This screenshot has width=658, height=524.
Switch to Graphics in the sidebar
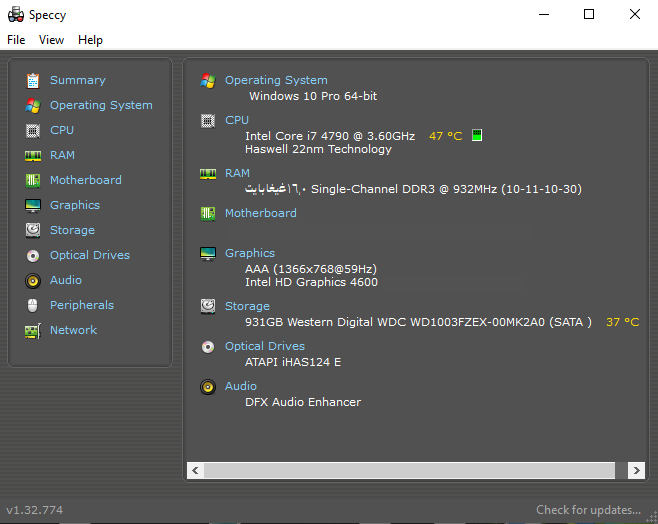click(x=75, y=205)
